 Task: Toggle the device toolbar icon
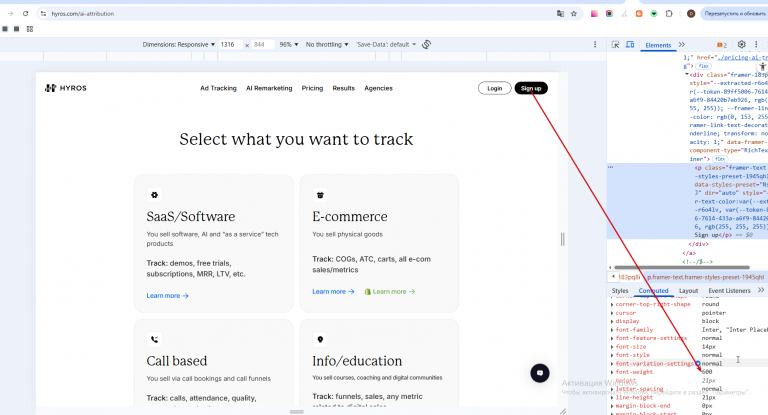coord(630,45)
